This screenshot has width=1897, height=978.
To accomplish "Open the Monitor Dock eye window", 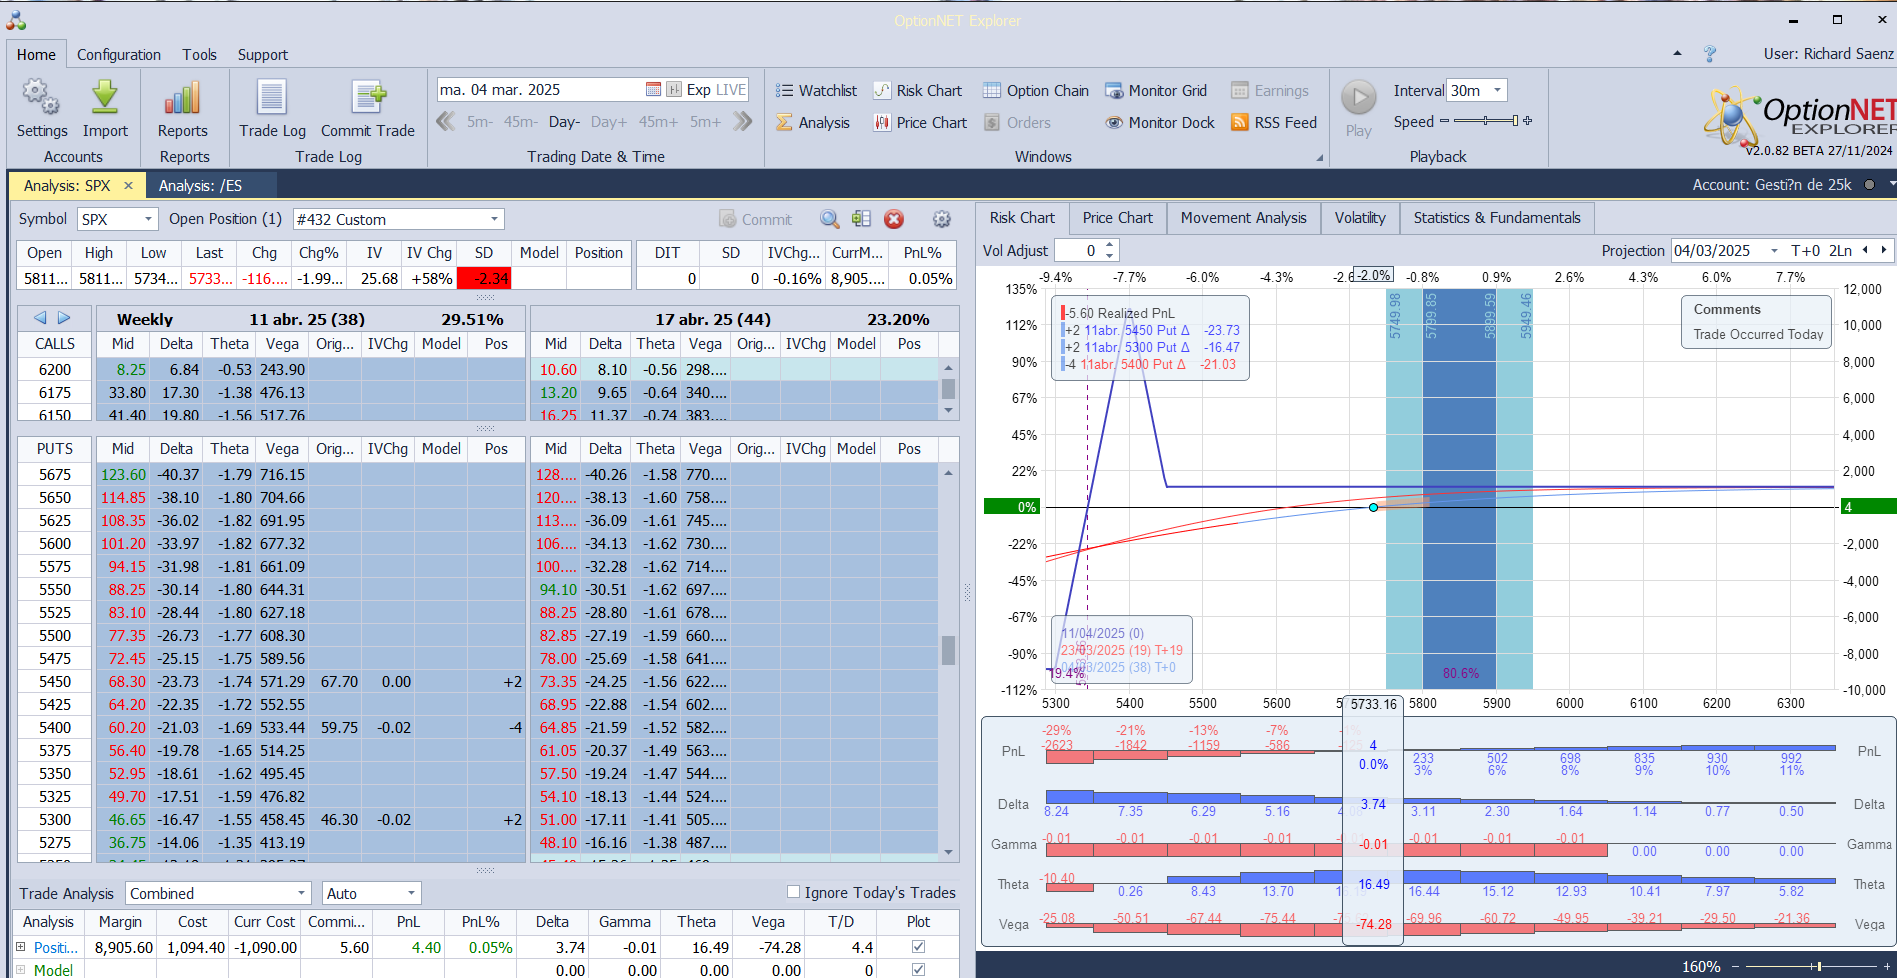I will coord(1160,122).
